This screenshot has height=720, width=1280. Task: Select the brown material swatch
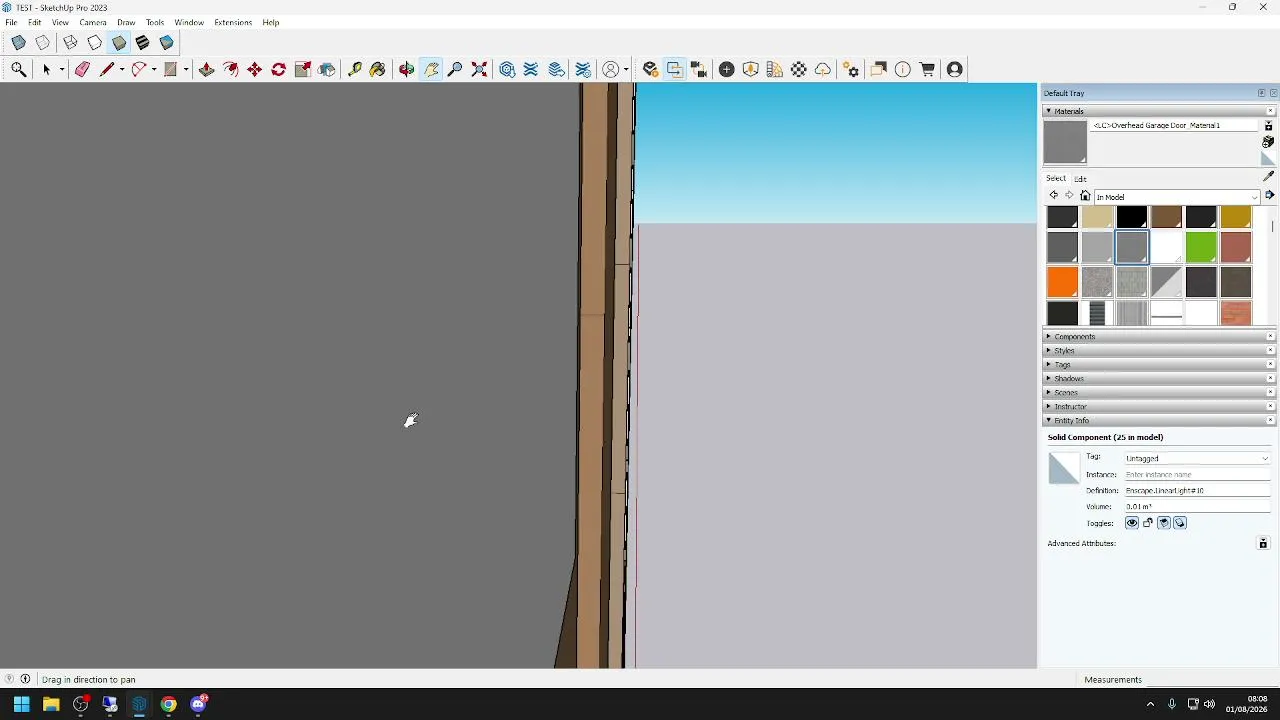pos(1166,216)
